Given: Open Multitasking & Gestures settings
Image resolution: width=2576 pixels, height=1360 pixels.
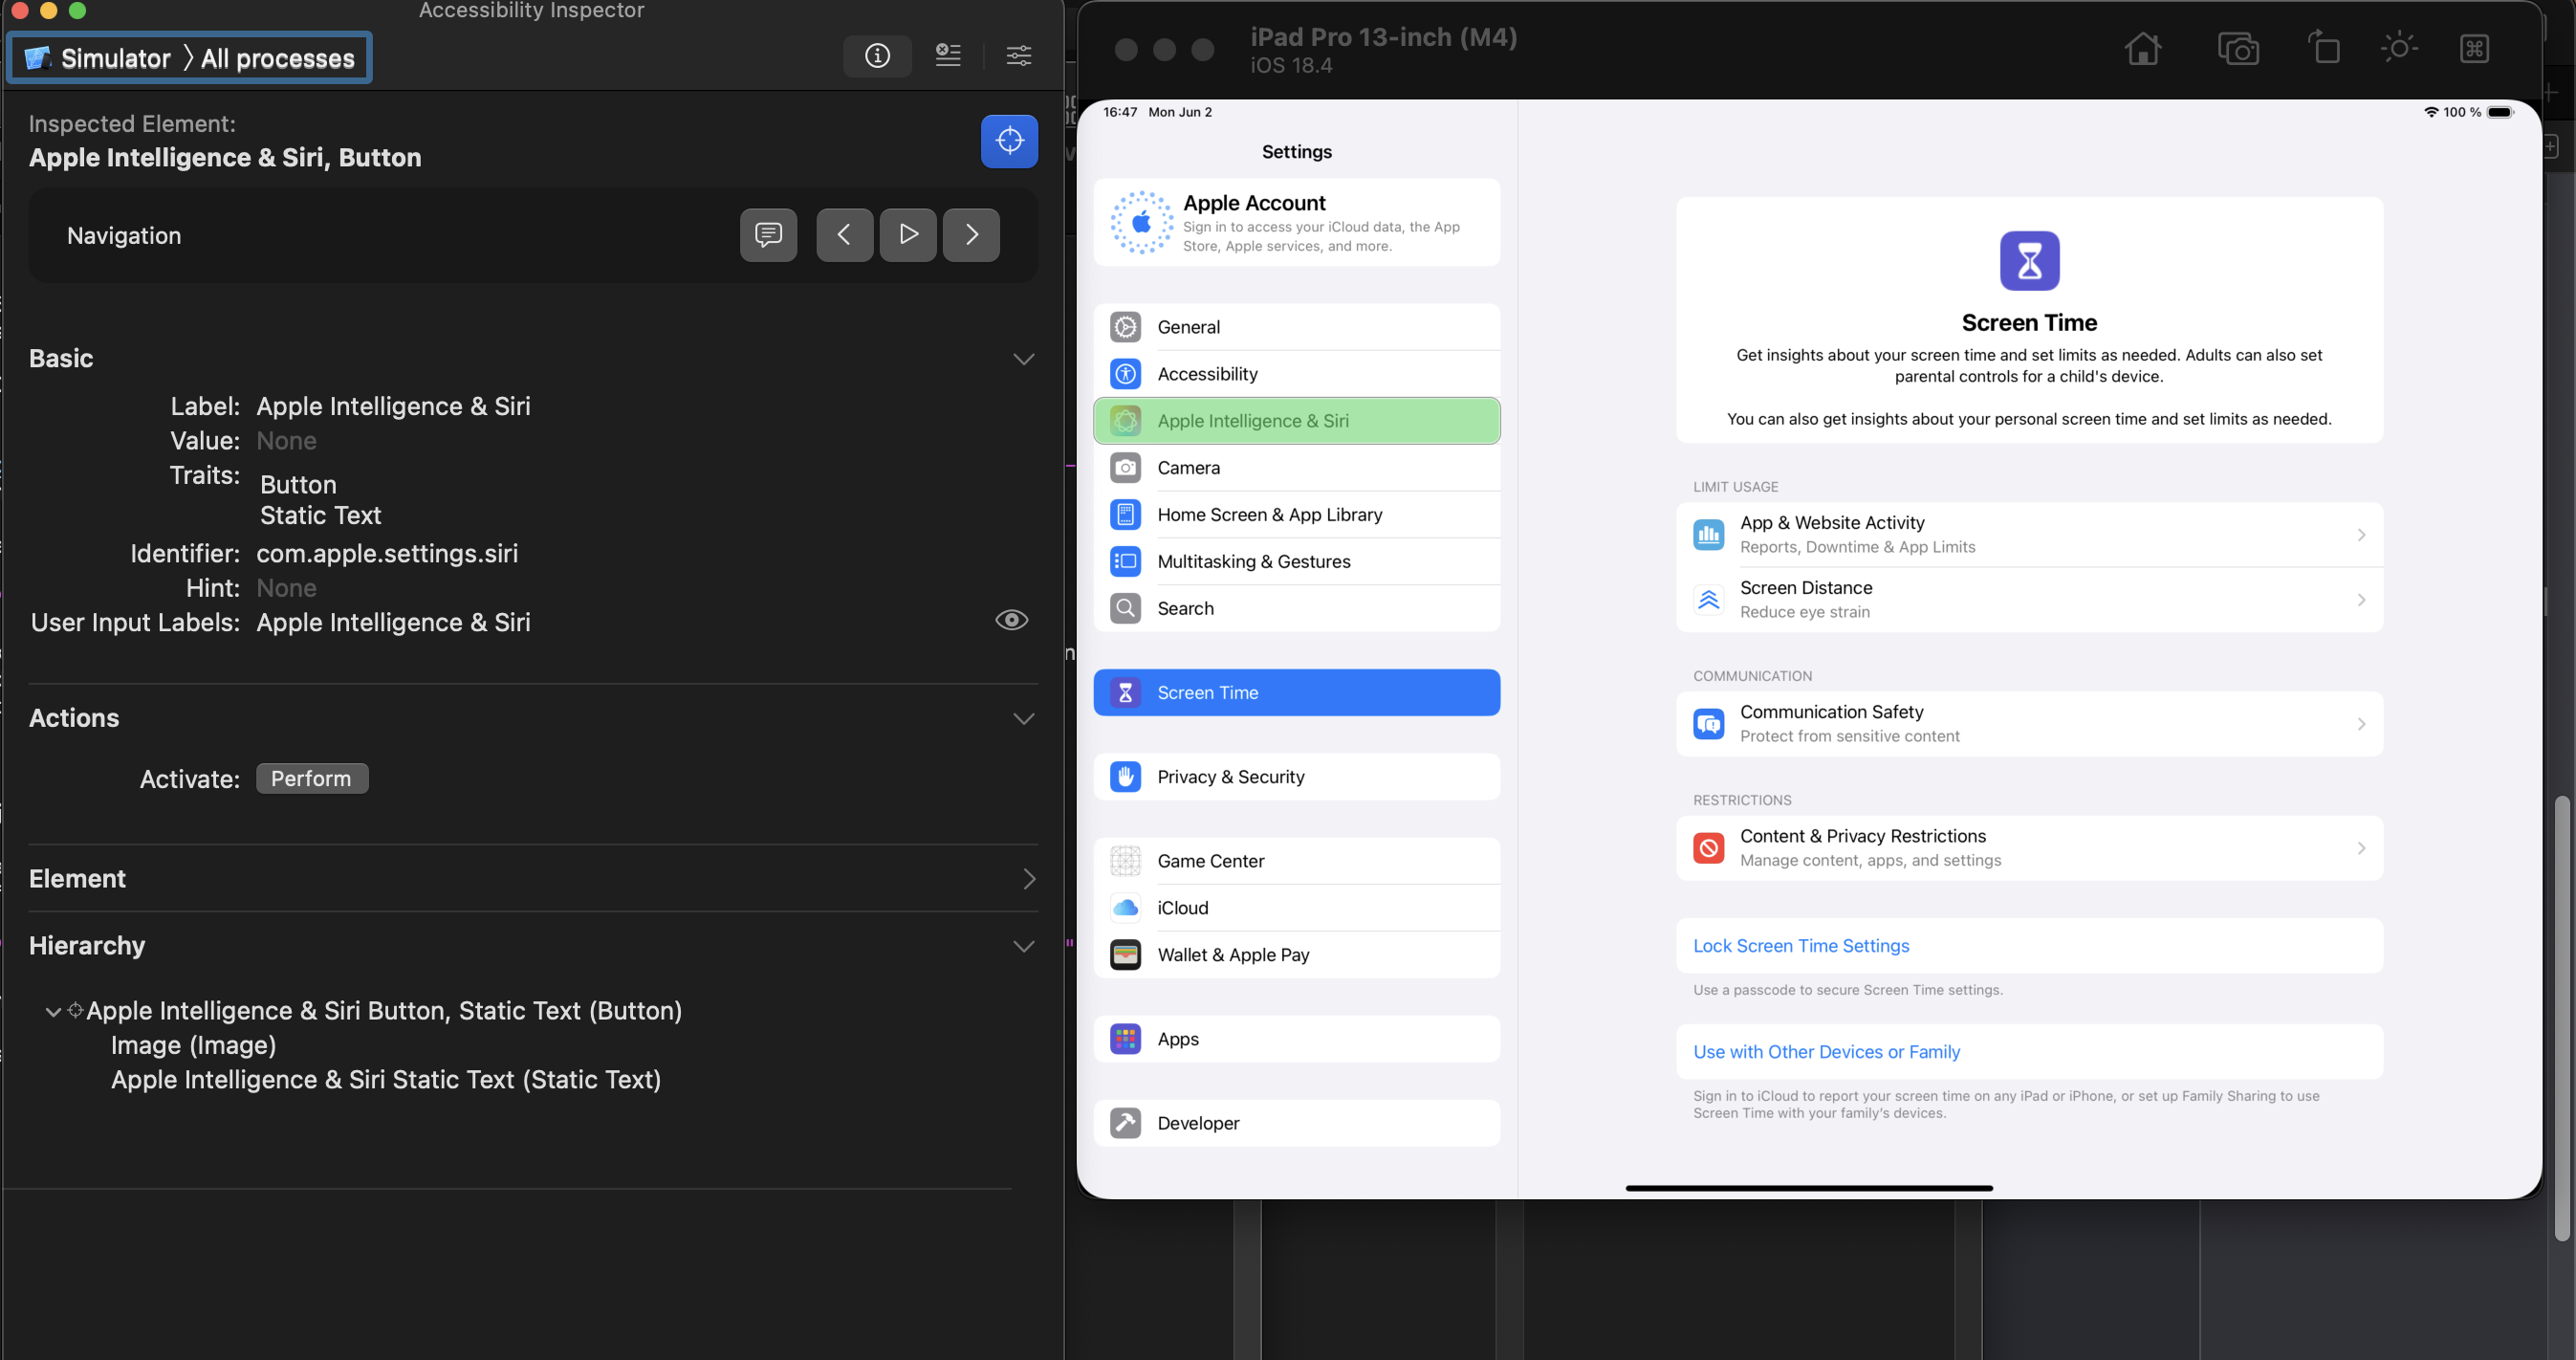Looking at the screenshot, I should coord(1296,562).
